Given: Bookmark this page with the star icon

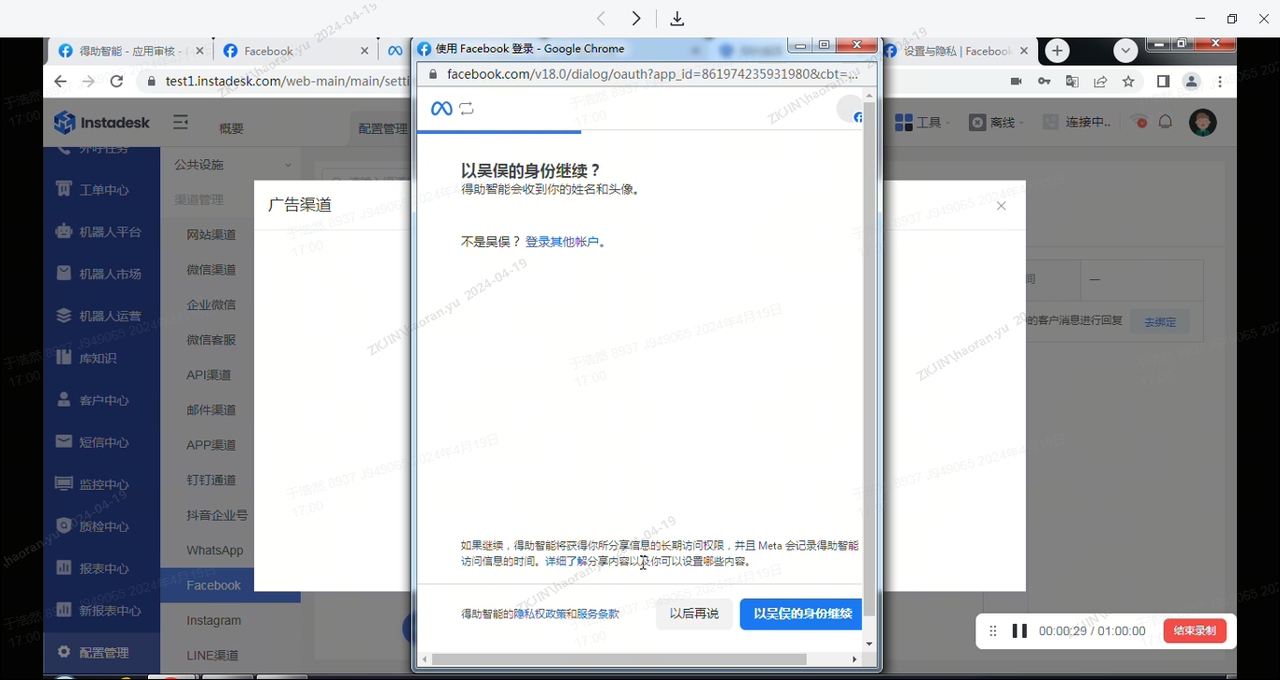Looking at the screenshot, I should click(1129, 81).
